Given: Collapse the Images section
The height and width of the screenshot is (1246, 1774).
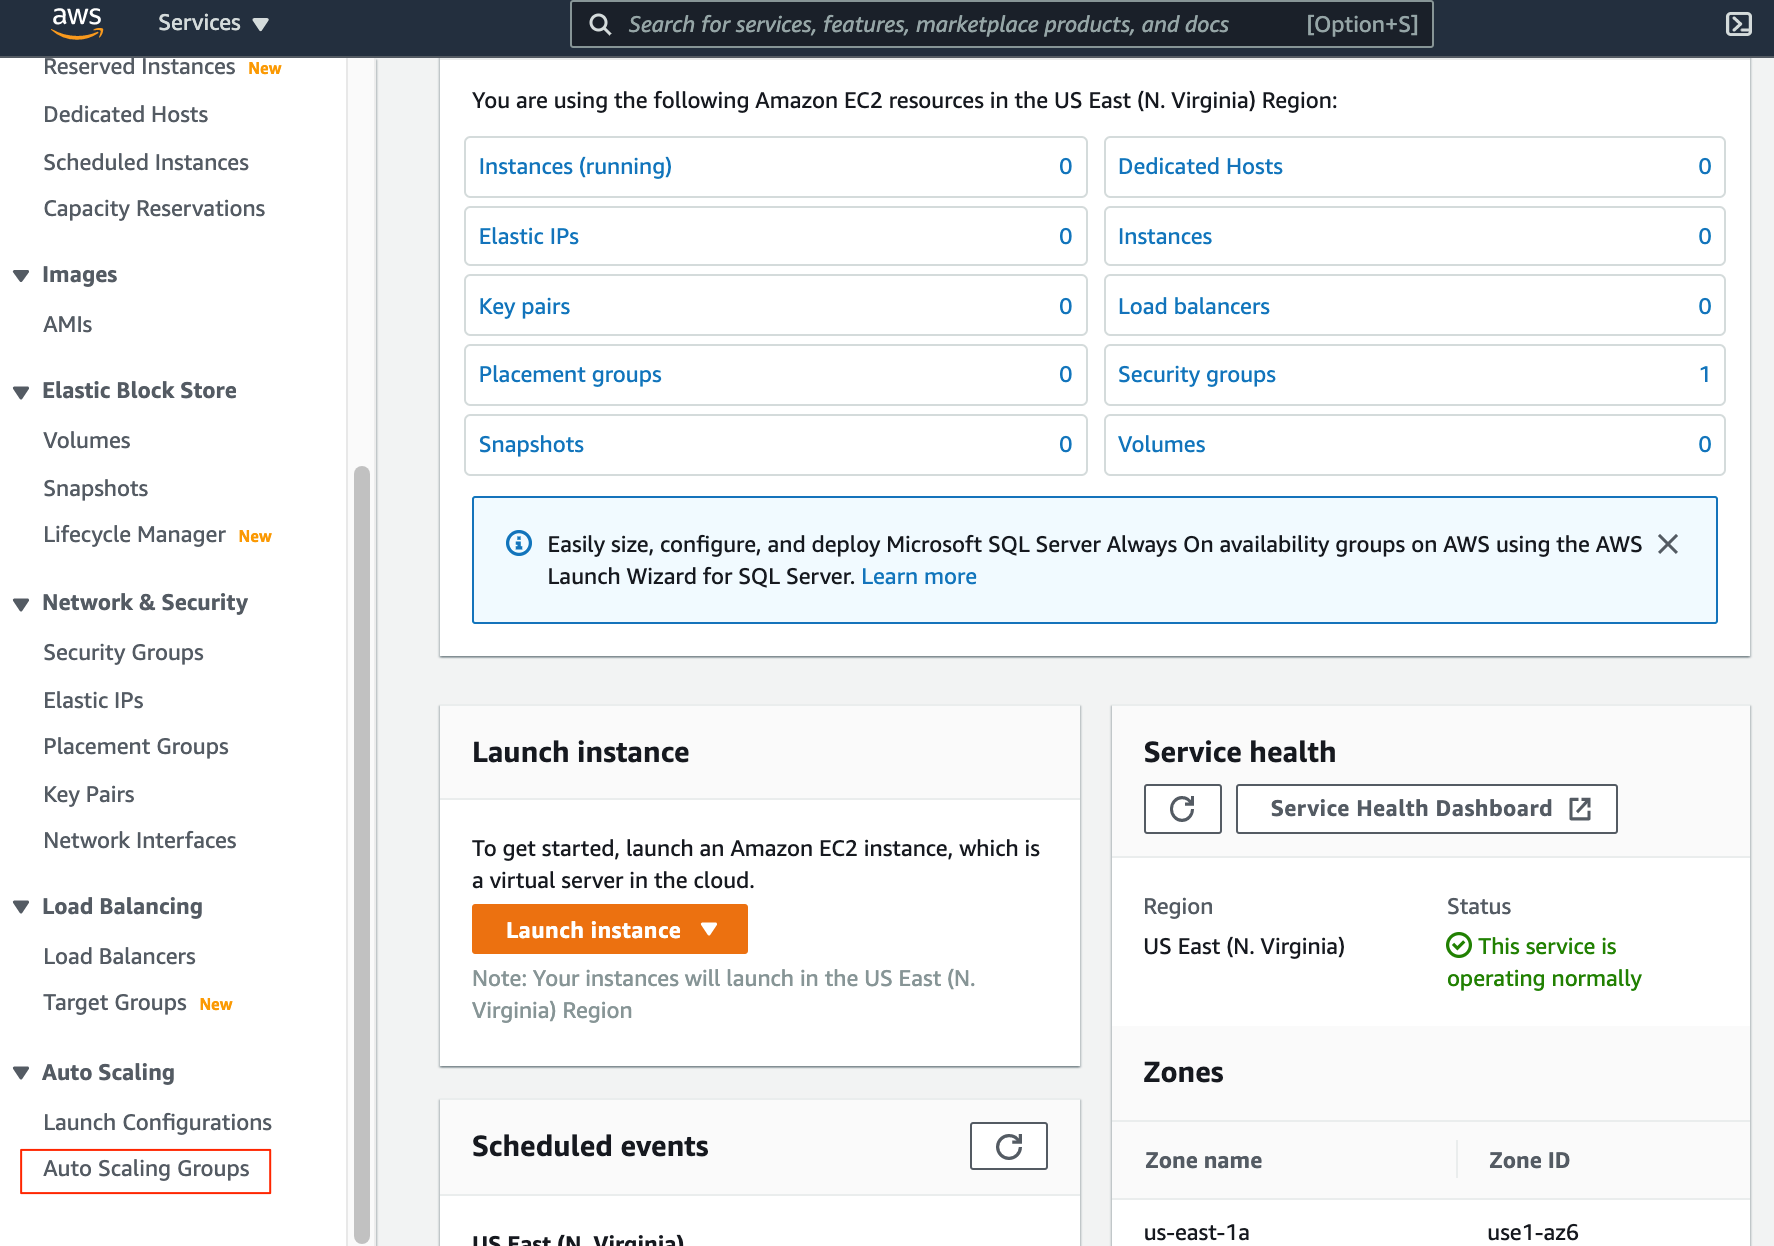Looking at the screenshot, I should [x=21, y=275].
